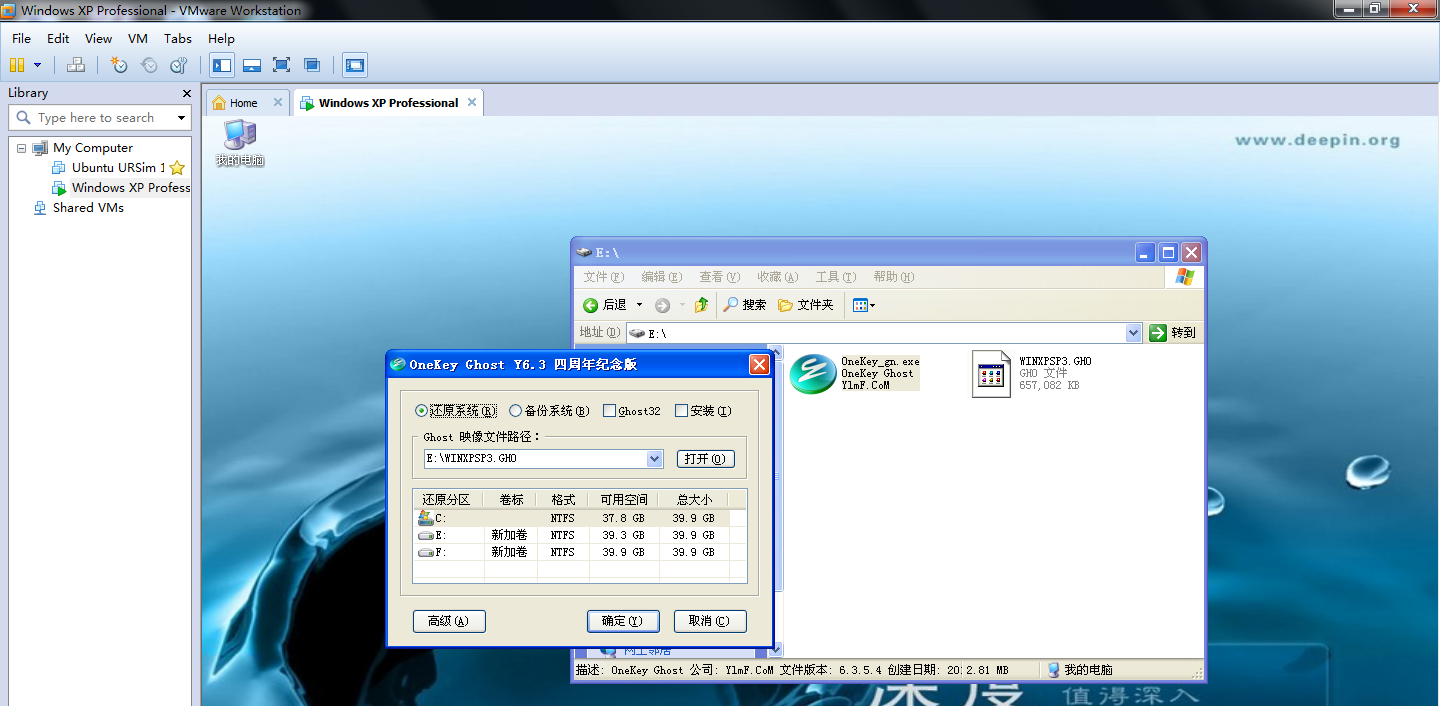The image size is (1440, 706).
Task: Click the 打开(O) button
Action: pyautogui.click(x=706, y=459)
